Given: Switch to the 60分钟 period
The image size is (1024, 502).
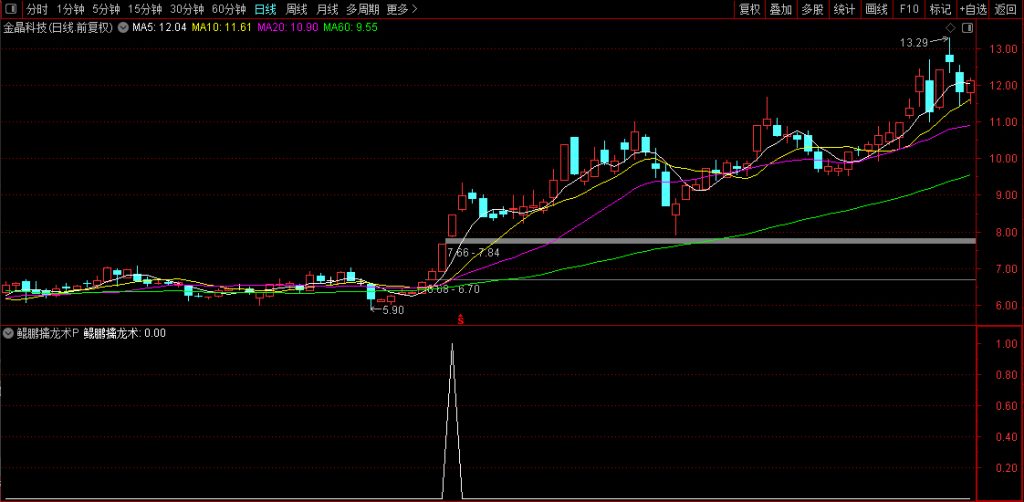Looking at the screenshot, I should click(x=229, y=9).
